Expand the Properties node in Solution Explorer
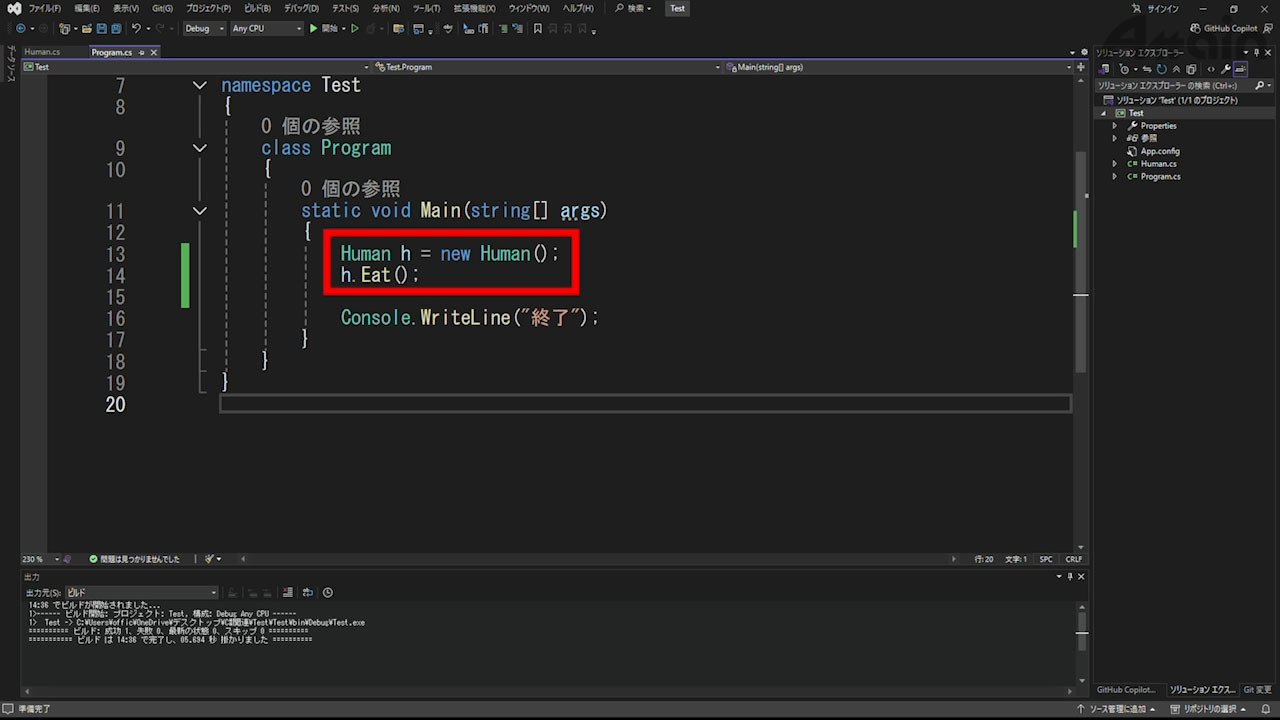The height and width of the screenshot is (720, 1280). 1115,126
